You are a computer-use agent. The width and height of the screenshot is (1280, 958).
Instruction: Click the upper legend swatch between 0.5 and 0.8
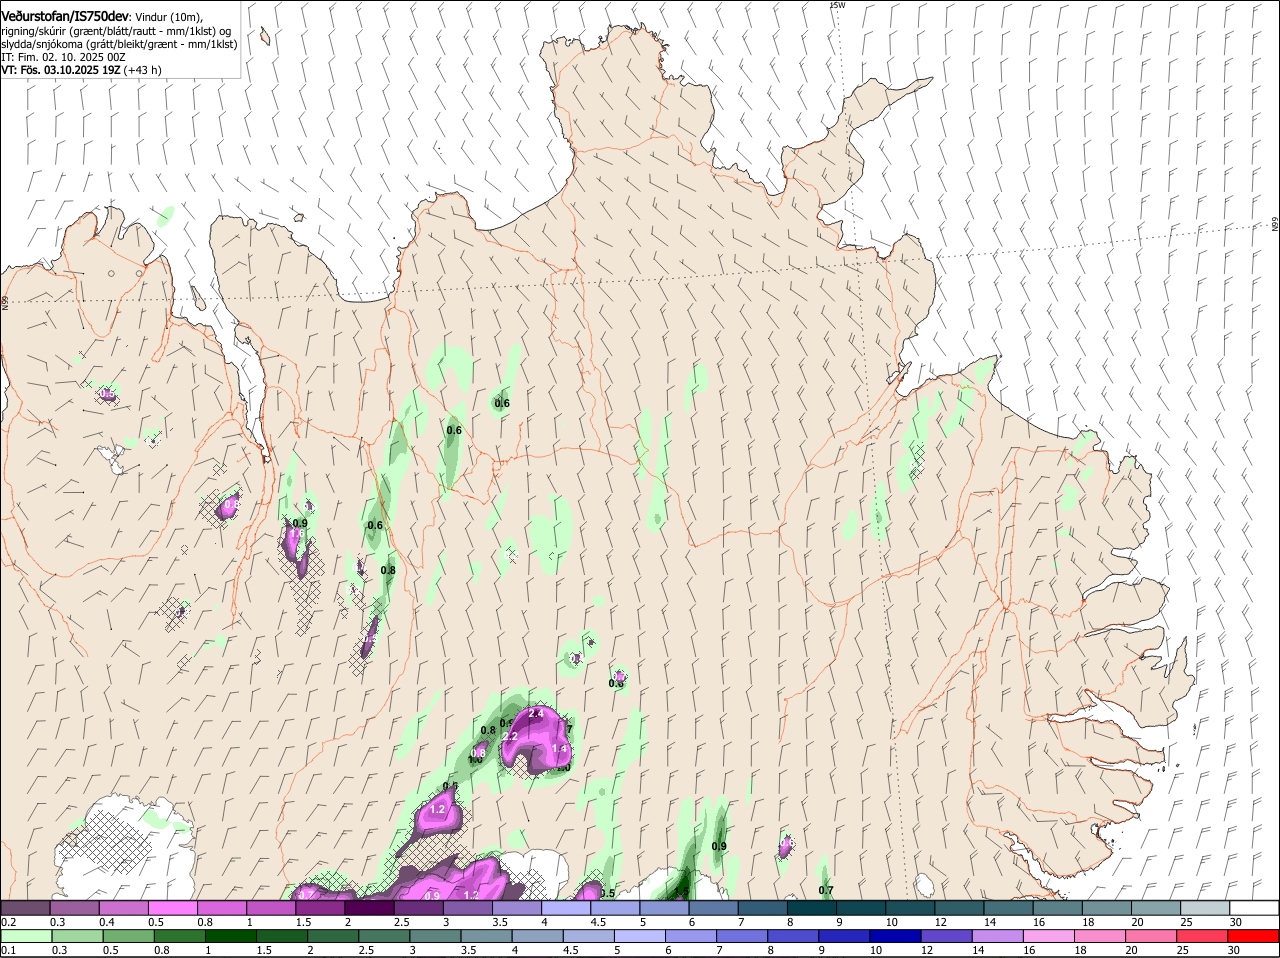coord(172,908)
